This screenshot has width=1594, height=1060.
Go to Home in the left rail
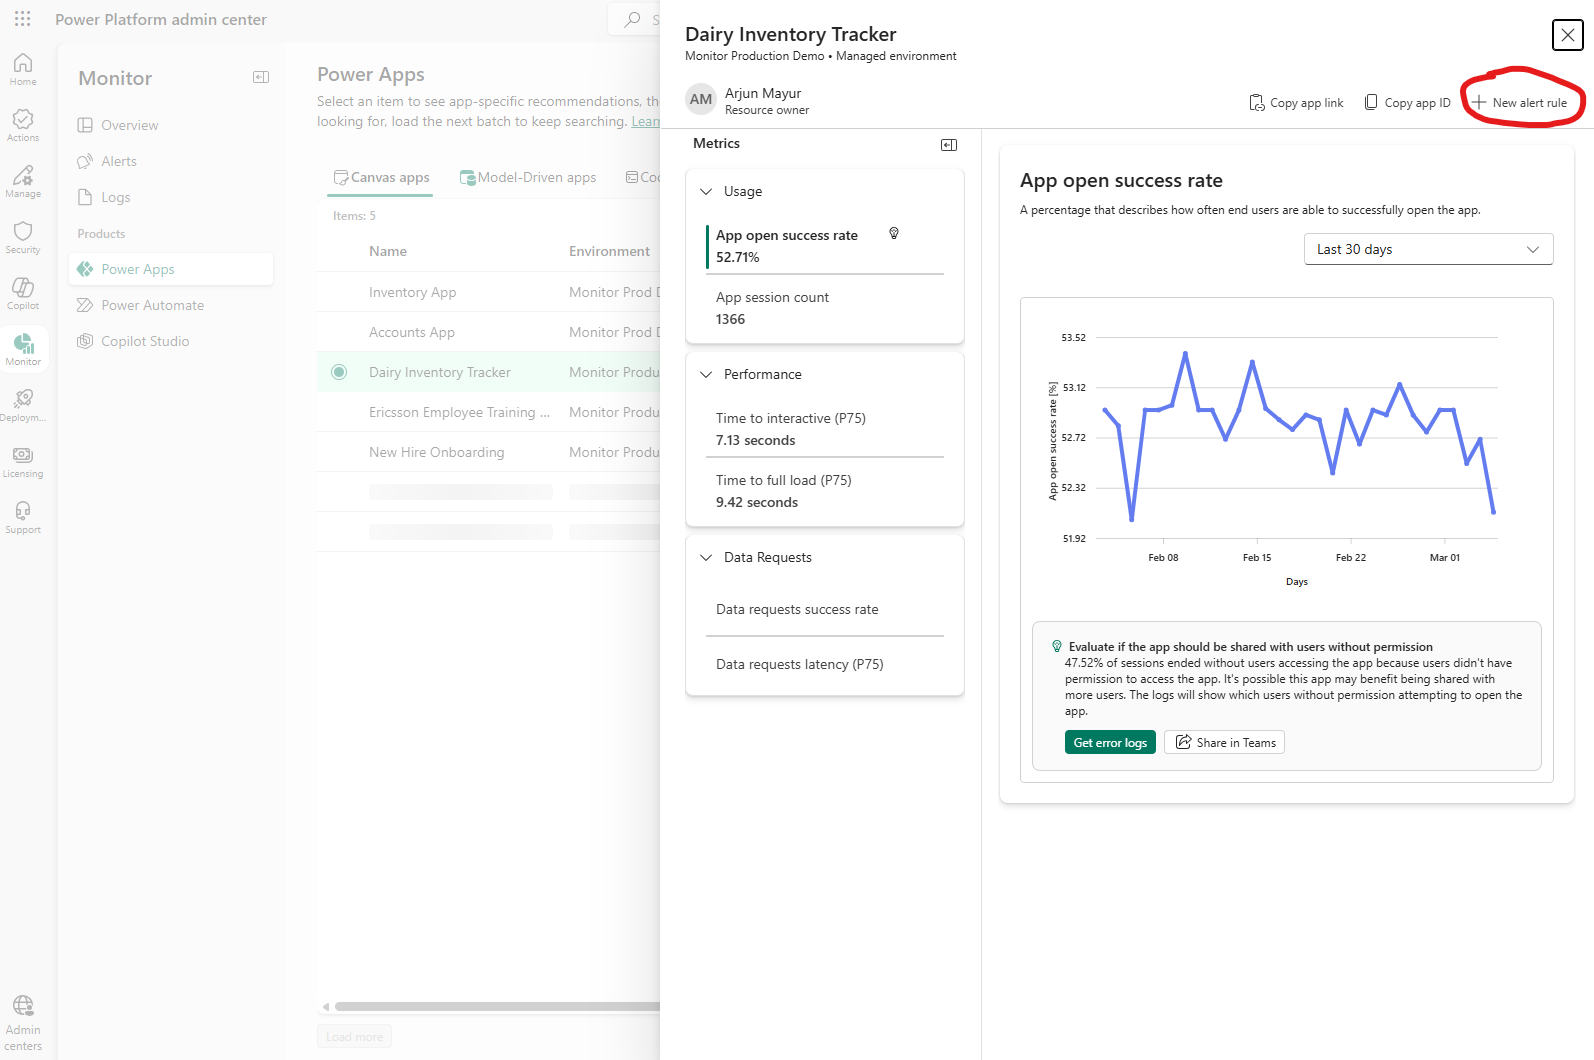click(x=23, y=69)
